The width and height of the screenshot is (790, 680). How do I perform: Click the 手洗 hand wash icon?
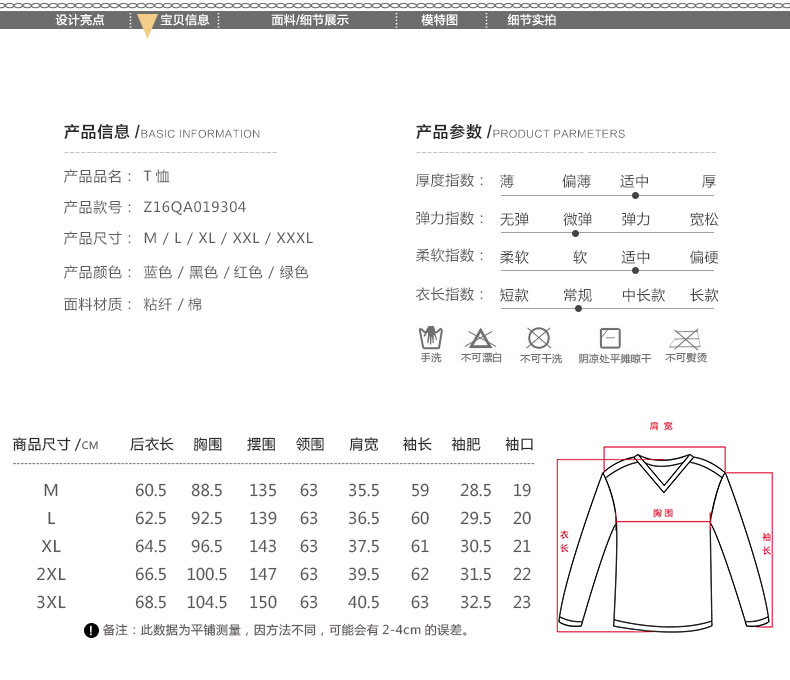tap(431, 338)
